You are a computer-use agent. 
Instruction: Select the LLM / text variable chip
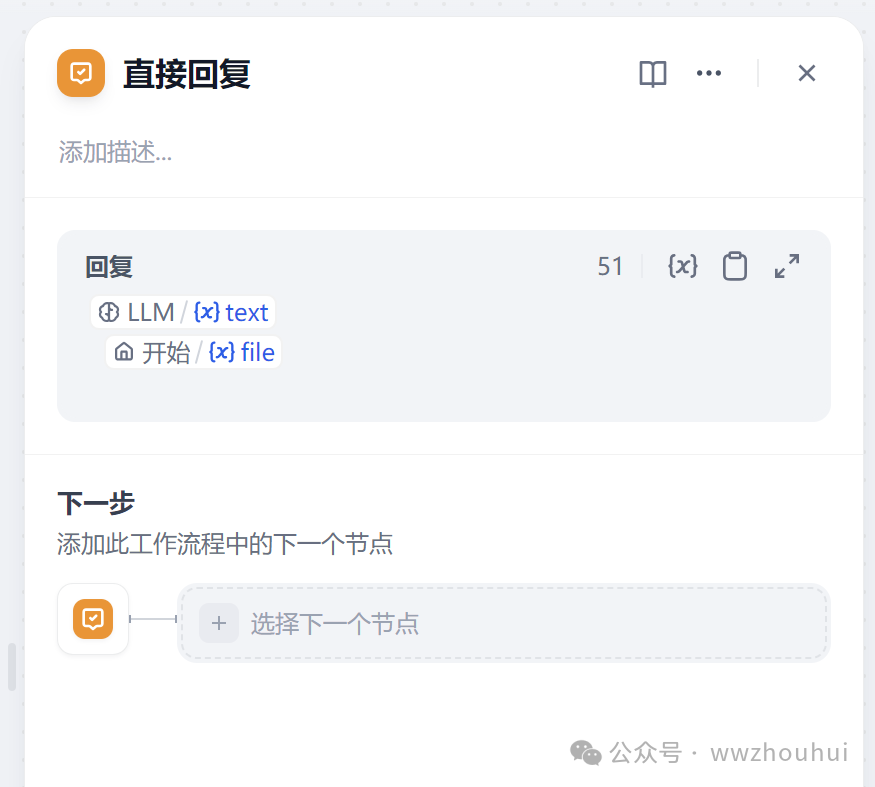(x=183, y=312)
